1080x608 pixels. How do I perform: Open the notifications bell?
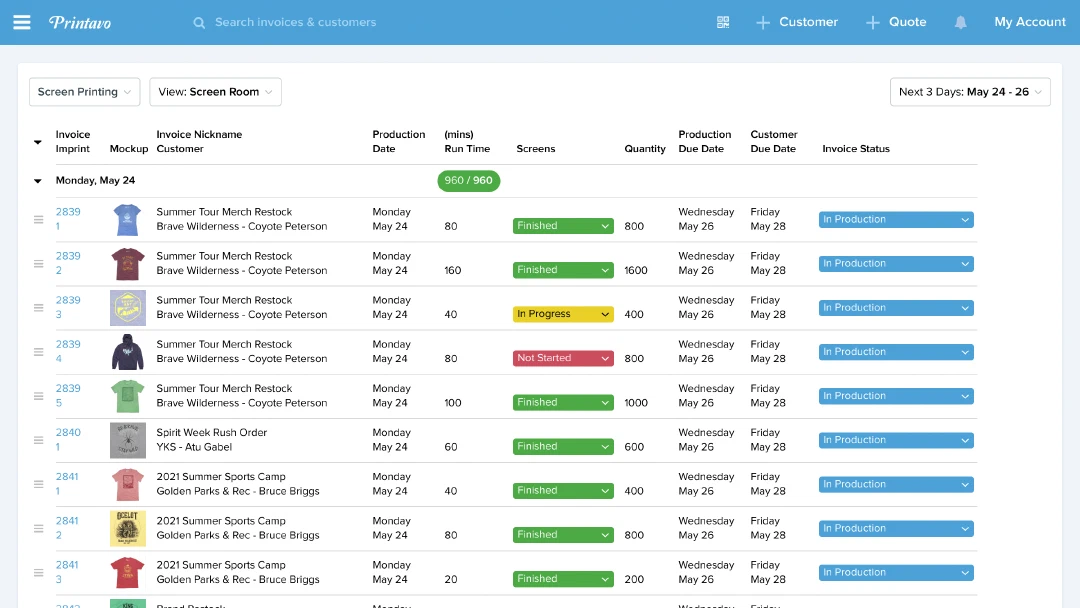tap(960, 22)
